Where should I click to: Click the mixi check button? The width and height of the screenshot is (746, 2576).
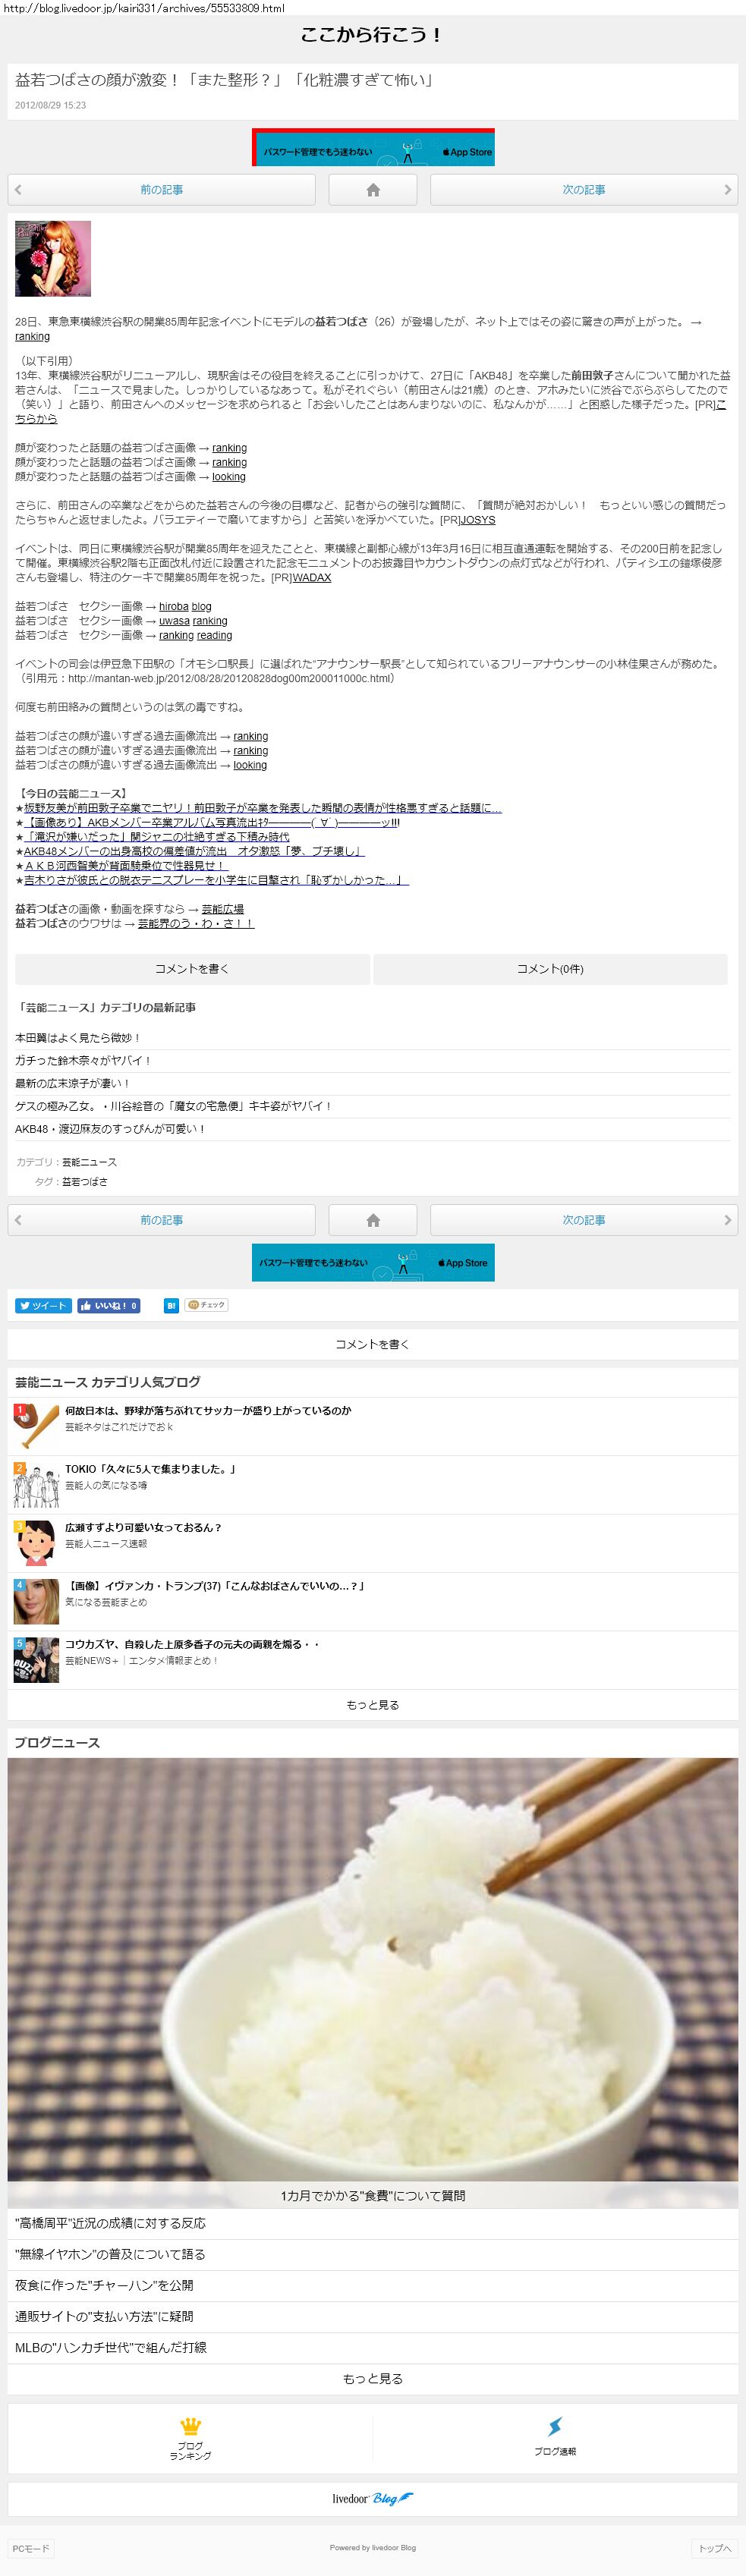207,1305
